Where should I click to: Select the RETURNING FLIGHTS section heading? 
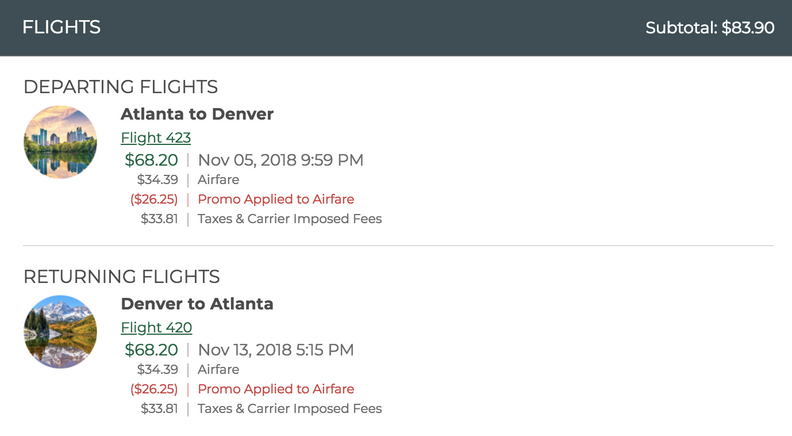point(121,277)
